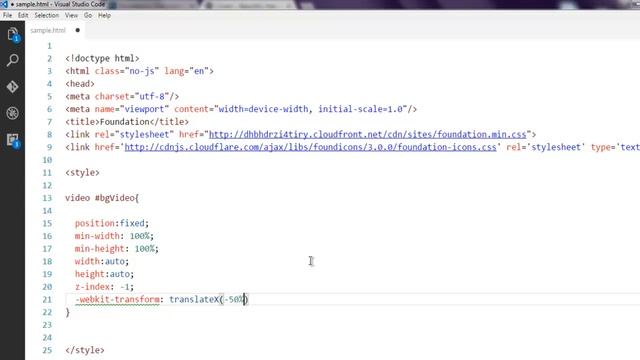Click the html class="no-js" line
Image resolution: width=640 pixels, height=360 pixels.
pyautogui.click(x=139, y=71)
